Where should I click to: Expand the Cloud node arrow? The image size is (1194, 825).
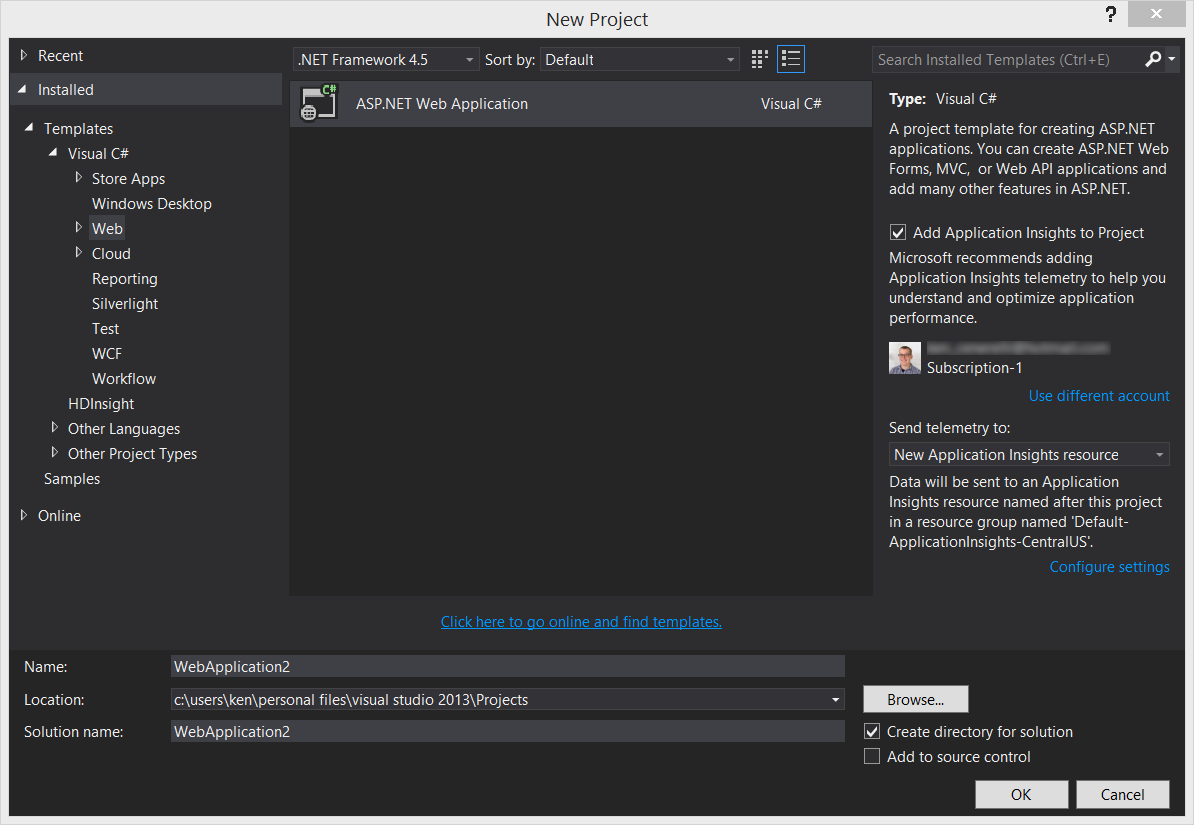point(78,252)
